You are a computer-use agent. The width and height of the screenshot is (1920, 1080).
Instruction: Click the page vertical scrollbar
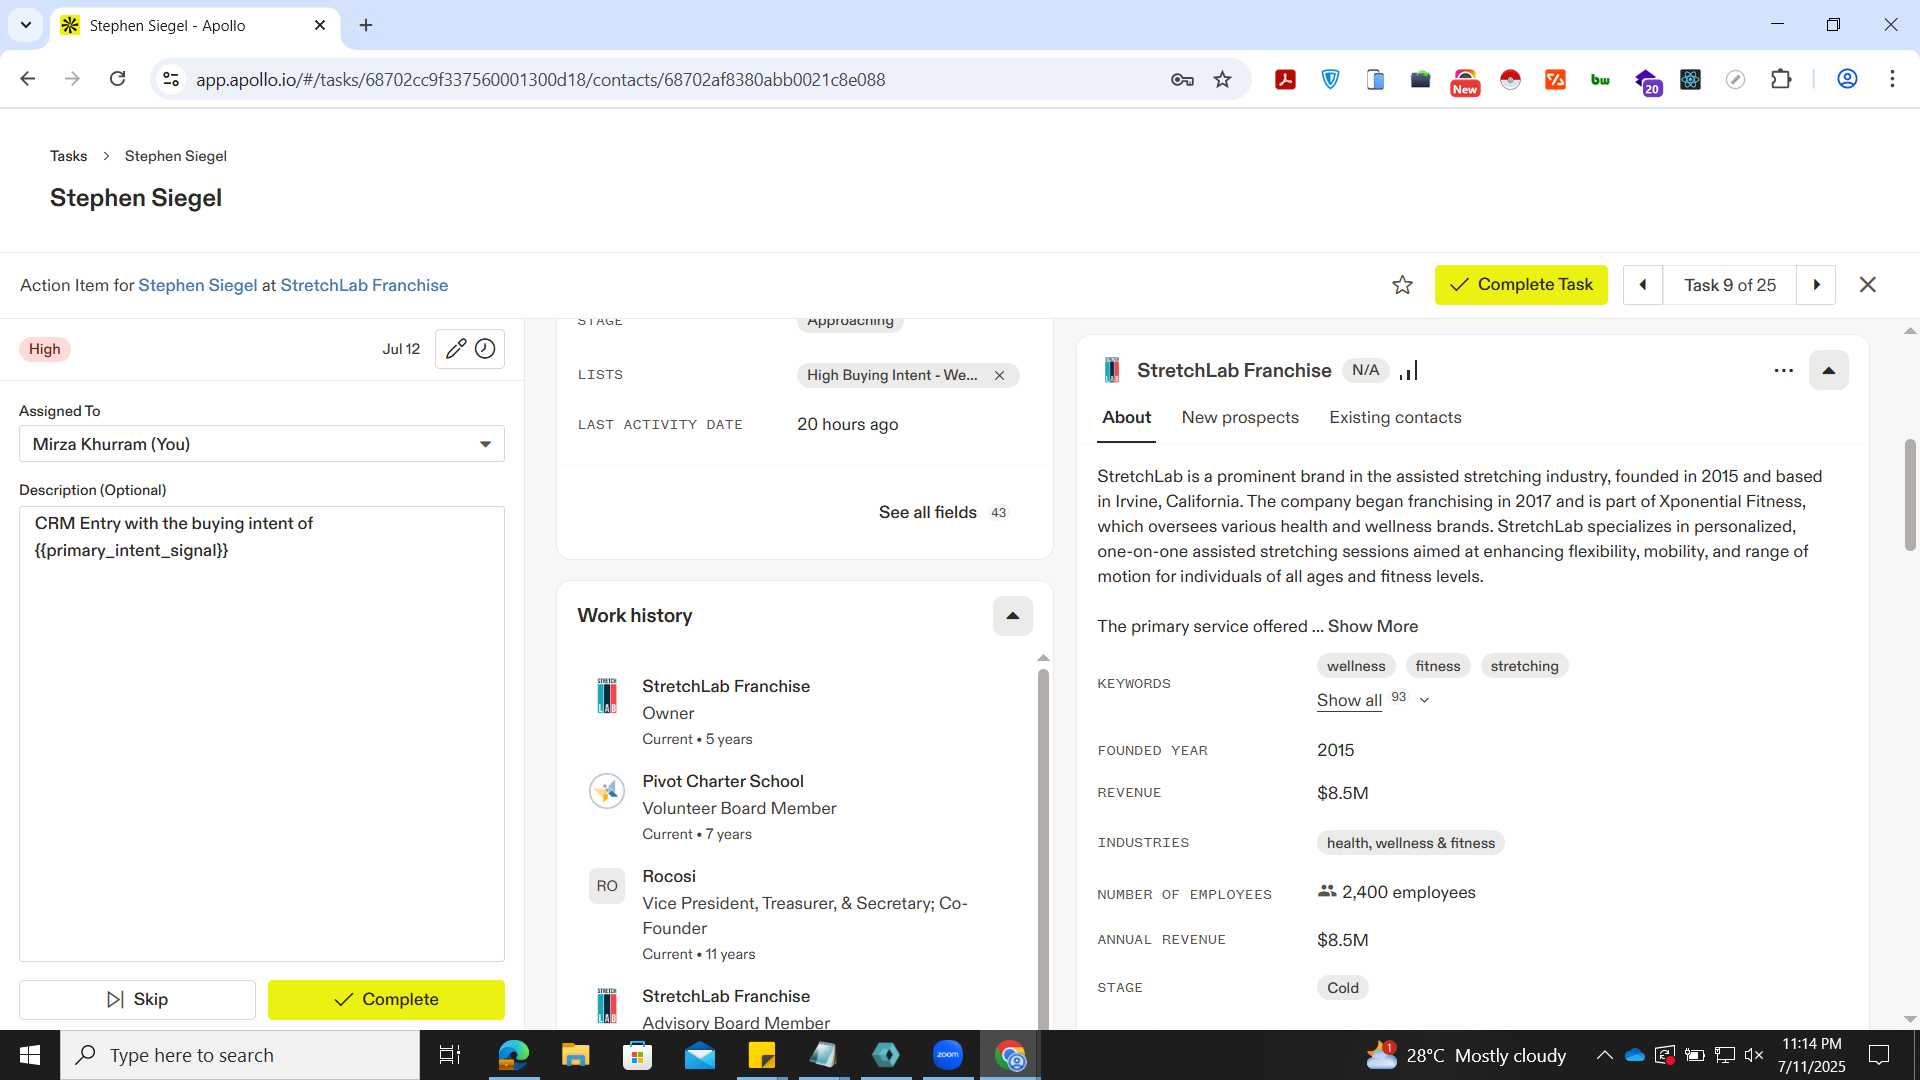click(1909, 495)
